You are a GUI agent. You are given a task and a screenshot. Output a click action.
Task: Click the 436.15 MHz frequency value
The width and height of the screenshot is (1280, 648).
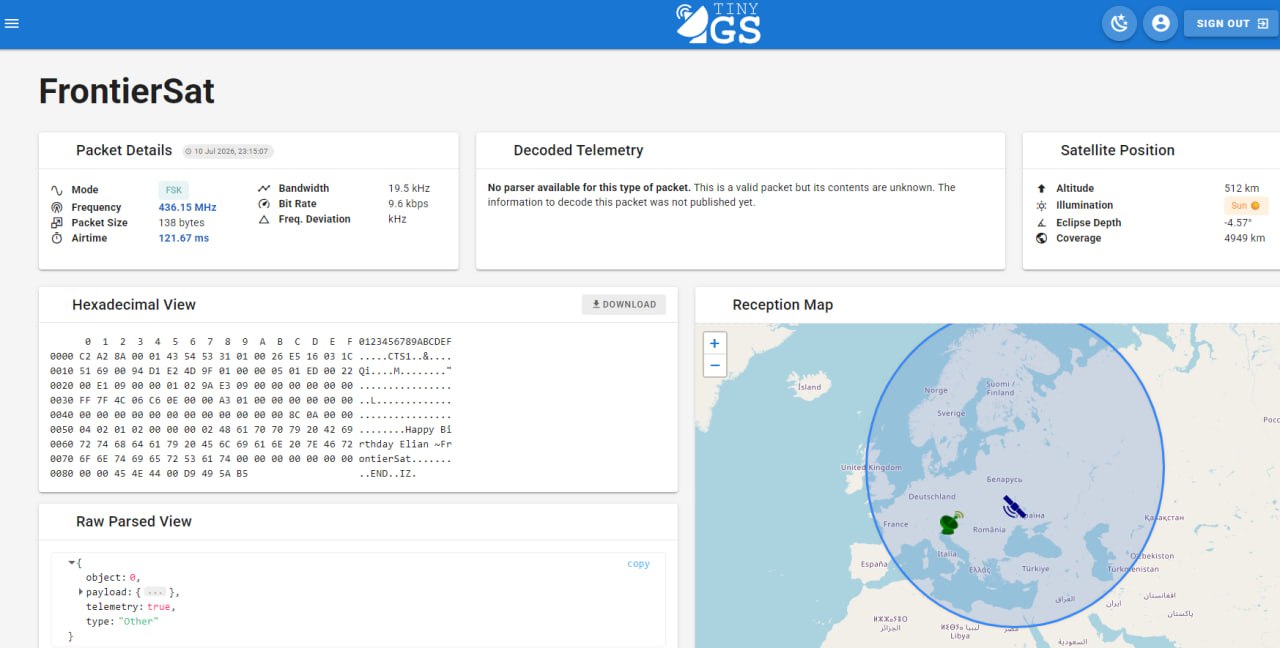point(187,207)
